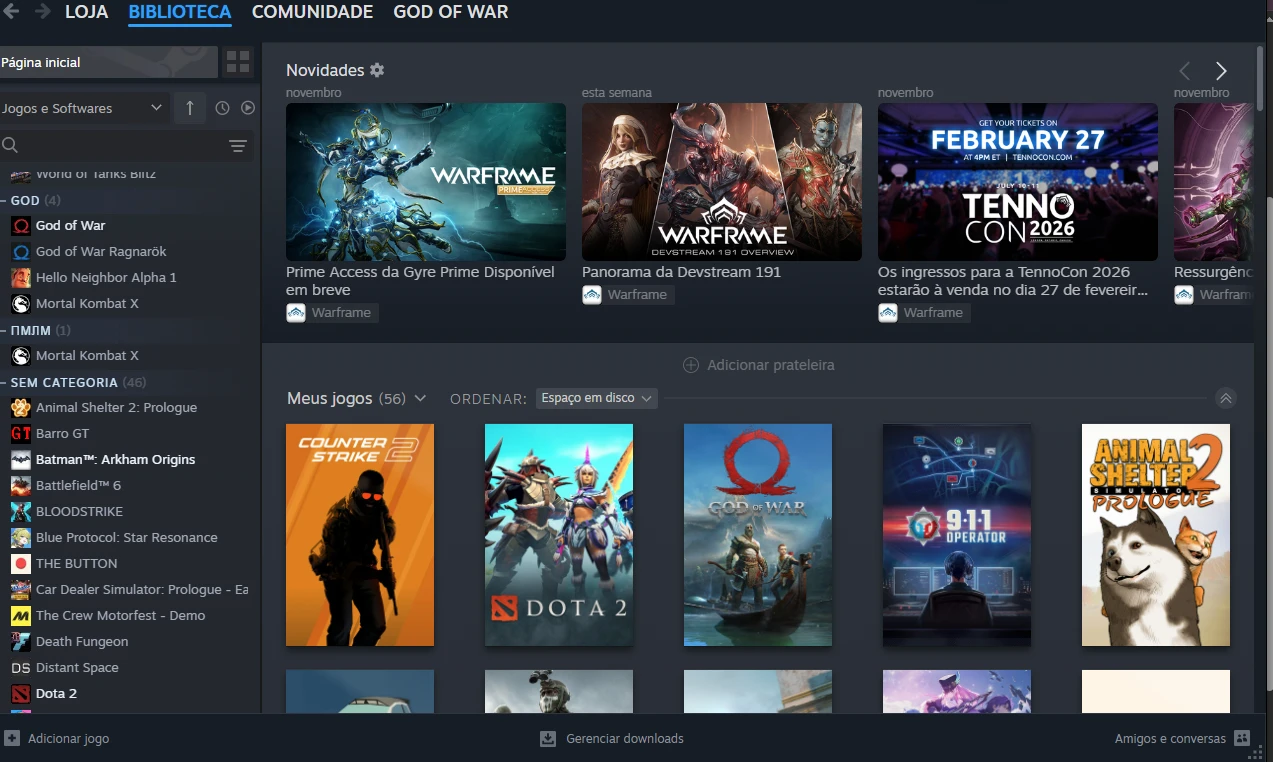Go to next news with right arrow
Image resolution: width=1273 pixels, height=762 pixels.
coord(1221,71)
